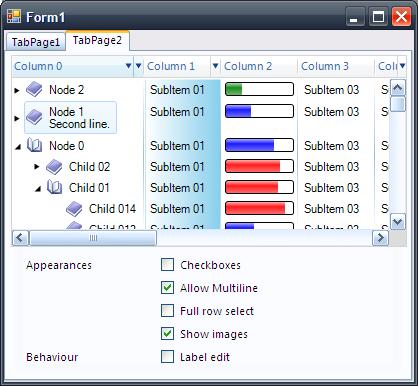Click the horizontal scrollbar left arrow

[20, 238]
